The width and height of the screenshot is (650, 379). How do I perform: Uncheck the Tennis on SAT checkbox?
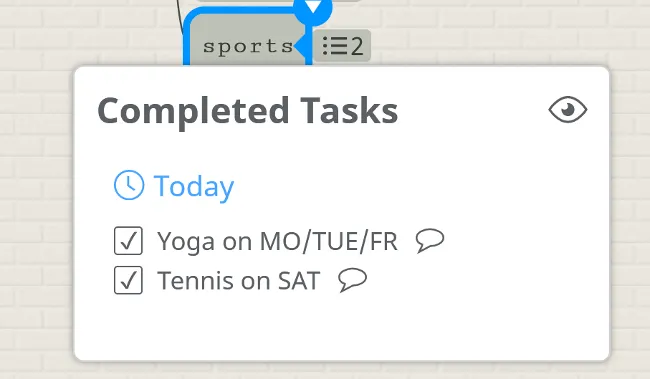pos(128,280)
